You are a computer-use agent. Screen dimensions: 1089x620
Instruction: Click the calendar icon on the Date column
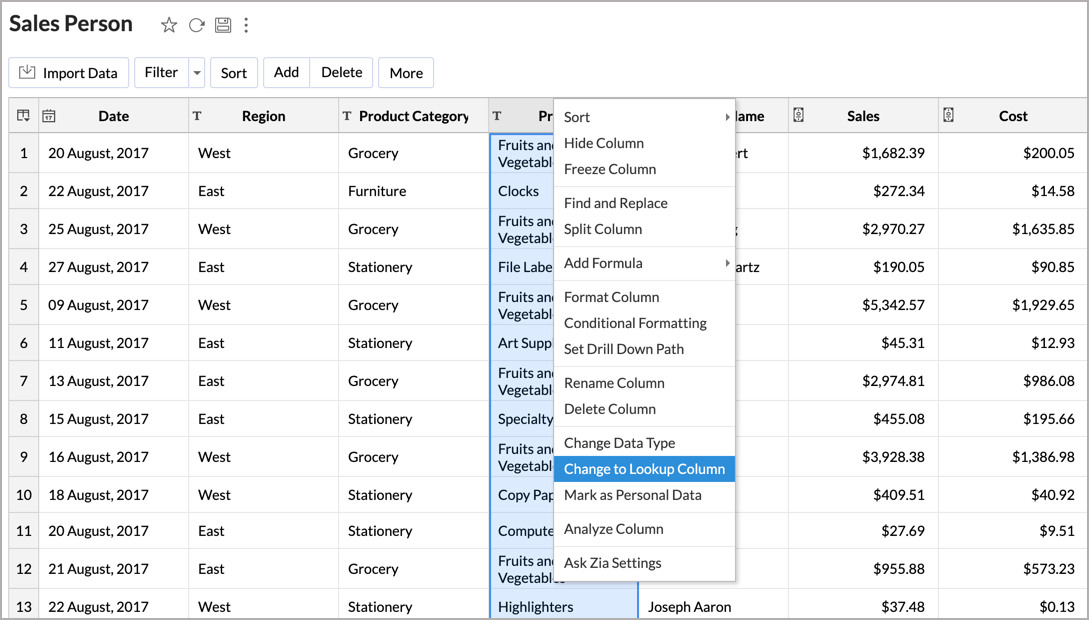point(49,116)
